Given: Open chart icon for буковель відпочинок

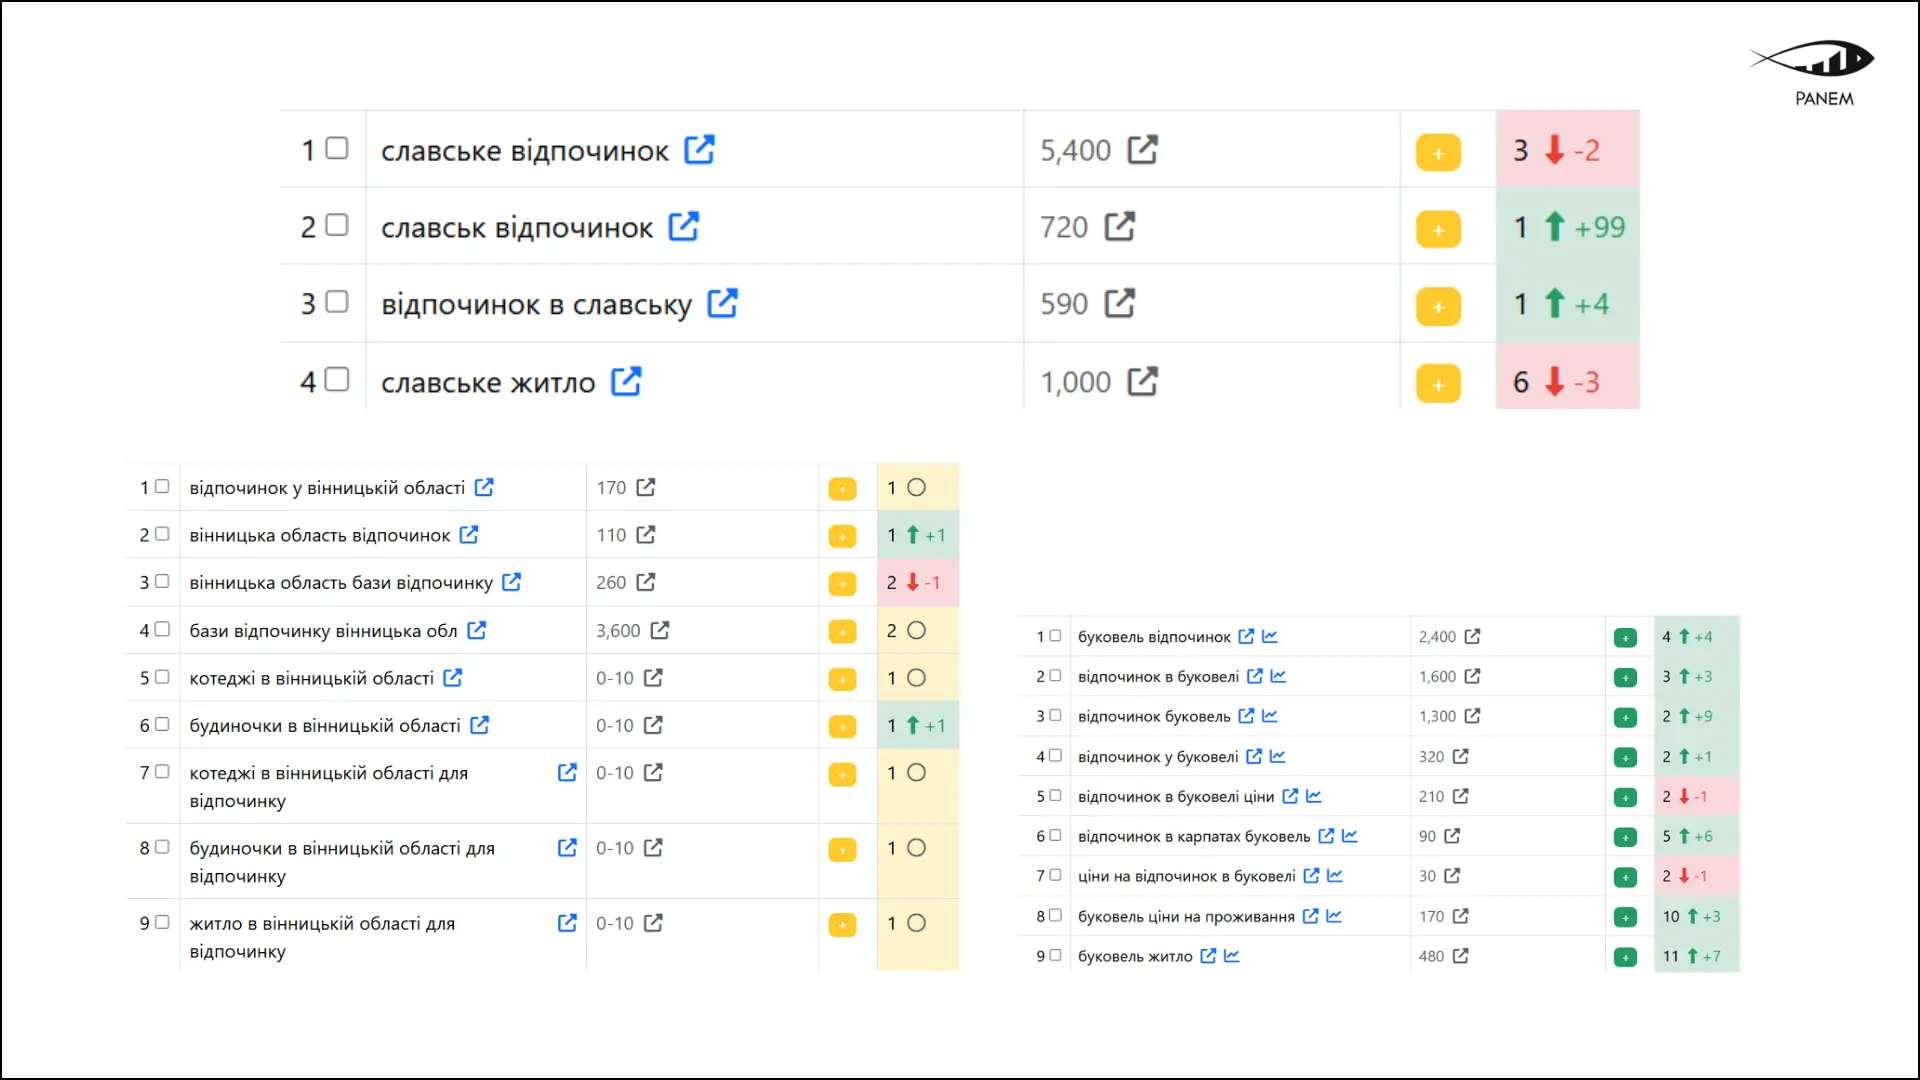Looking at the screenshot, I should tap(1270, 637).
